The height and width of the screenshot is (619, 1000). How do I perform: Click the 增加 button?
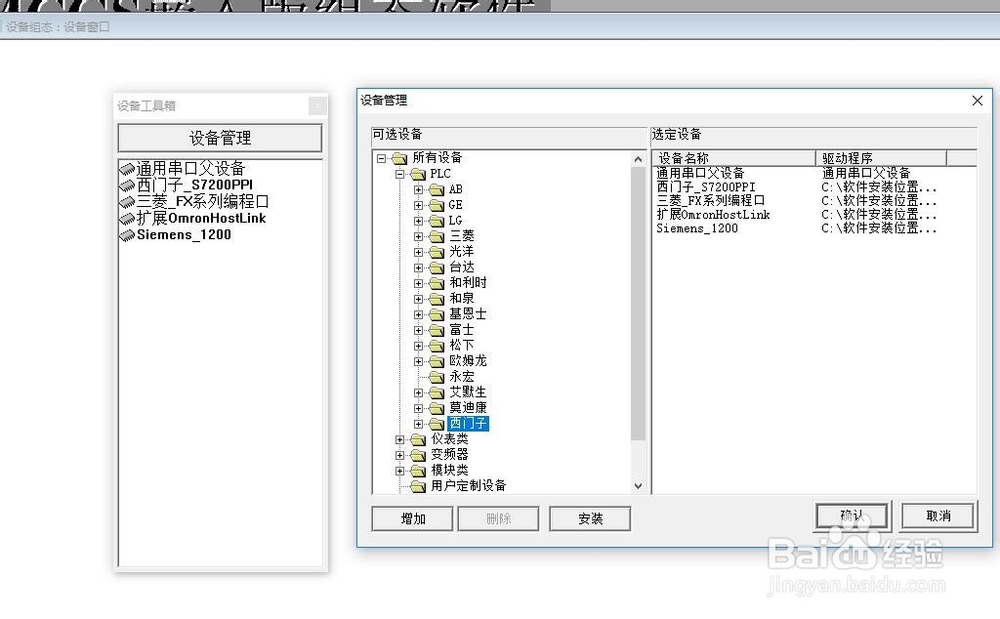pyautogui.click(x=413, y=519)
